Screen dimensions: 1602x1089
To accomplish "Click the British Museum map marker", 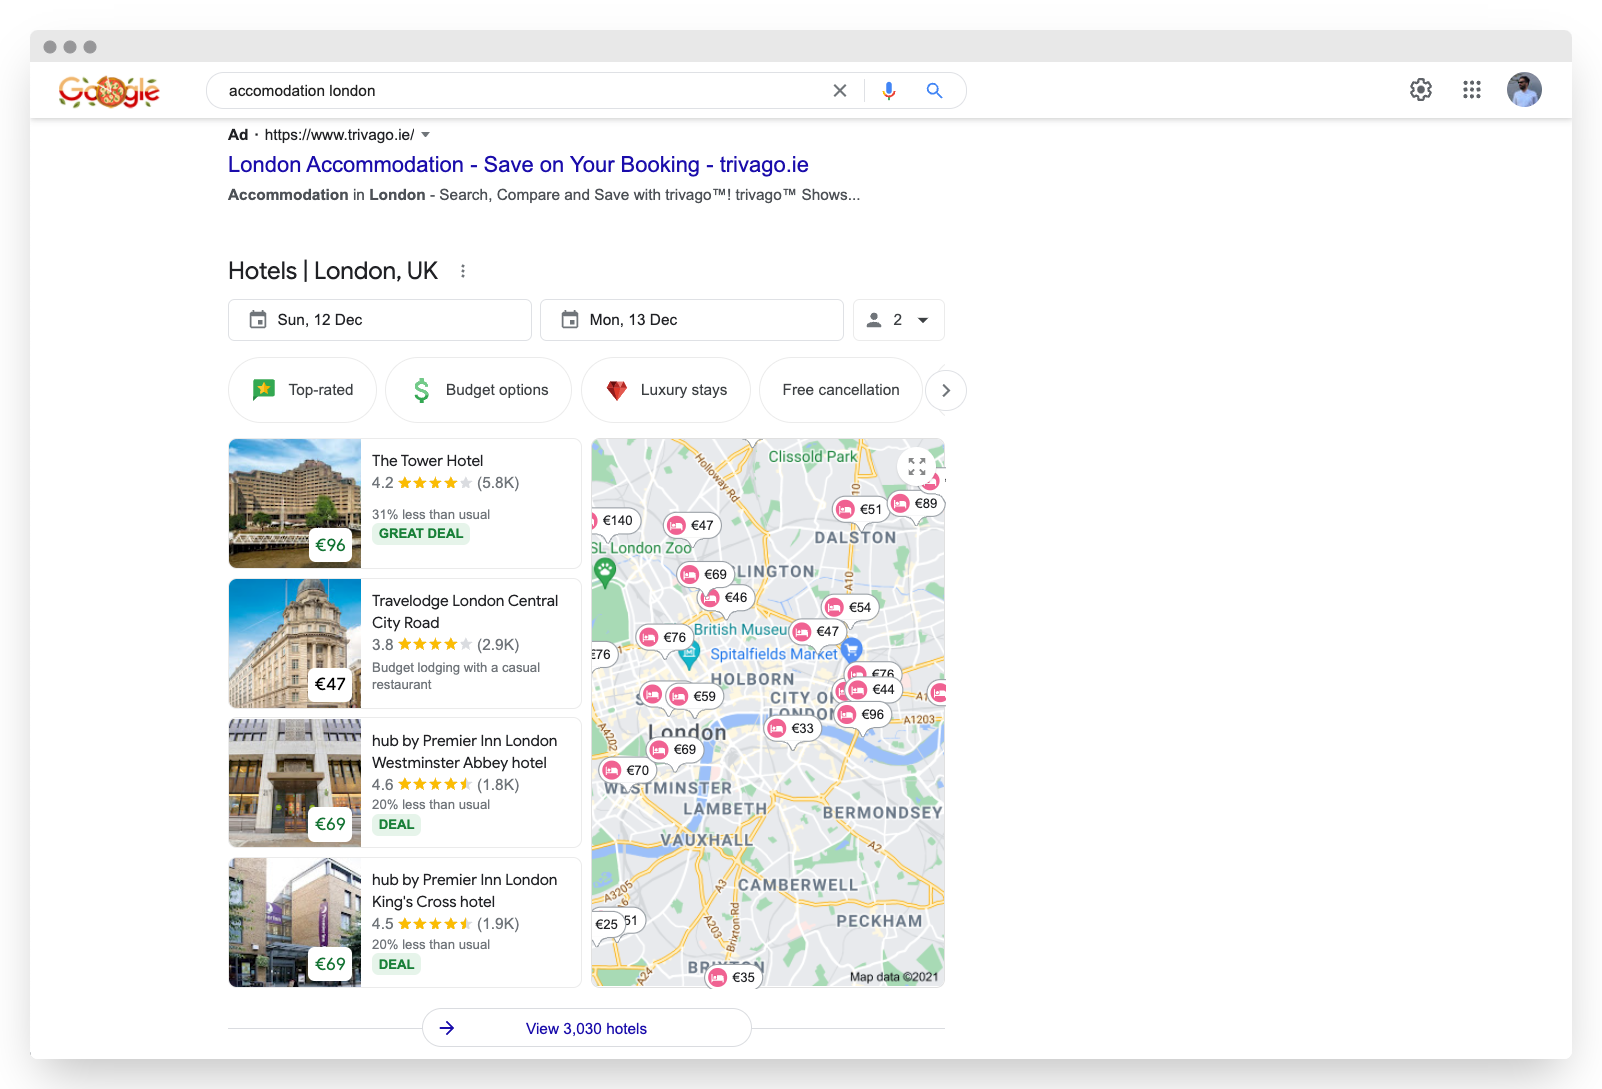I will 689,656.
